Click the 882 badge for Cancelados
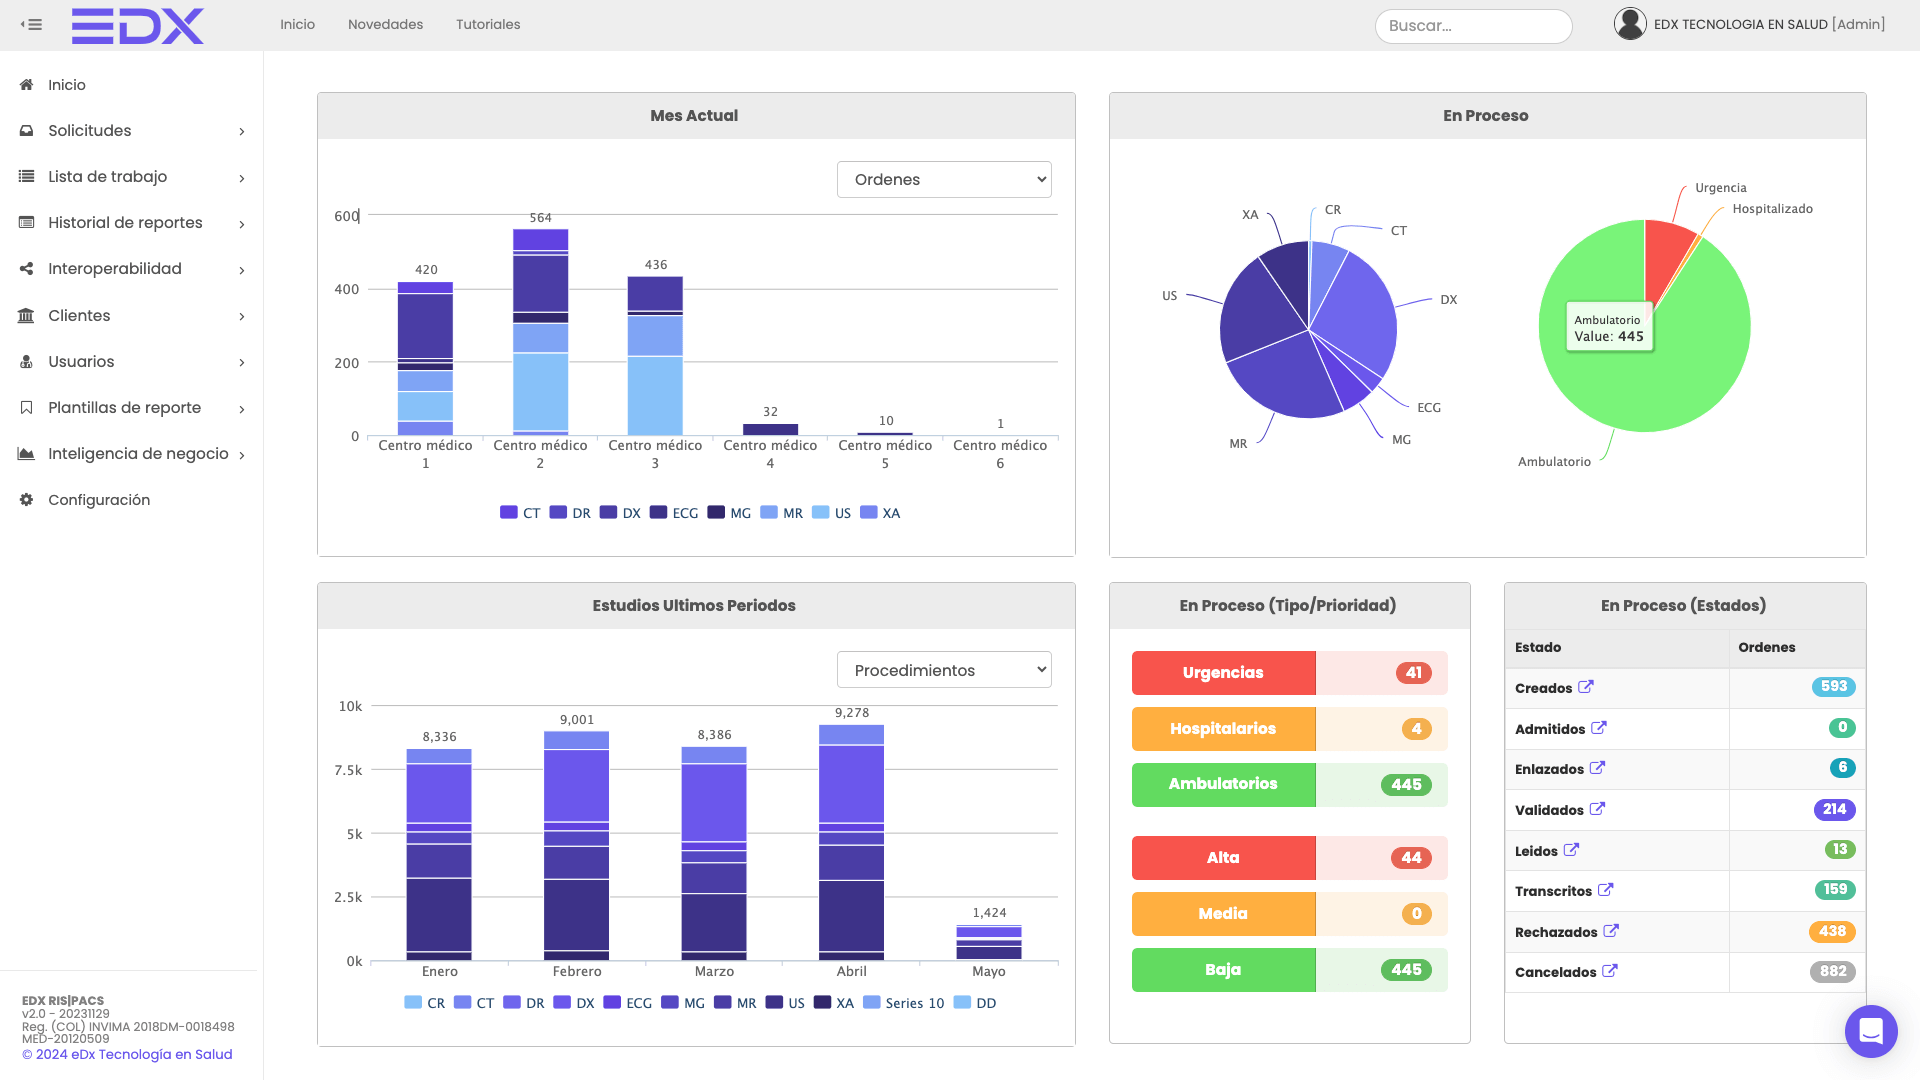The height and width of the screenshot is (1080, 1920). tap(1833, 971)
